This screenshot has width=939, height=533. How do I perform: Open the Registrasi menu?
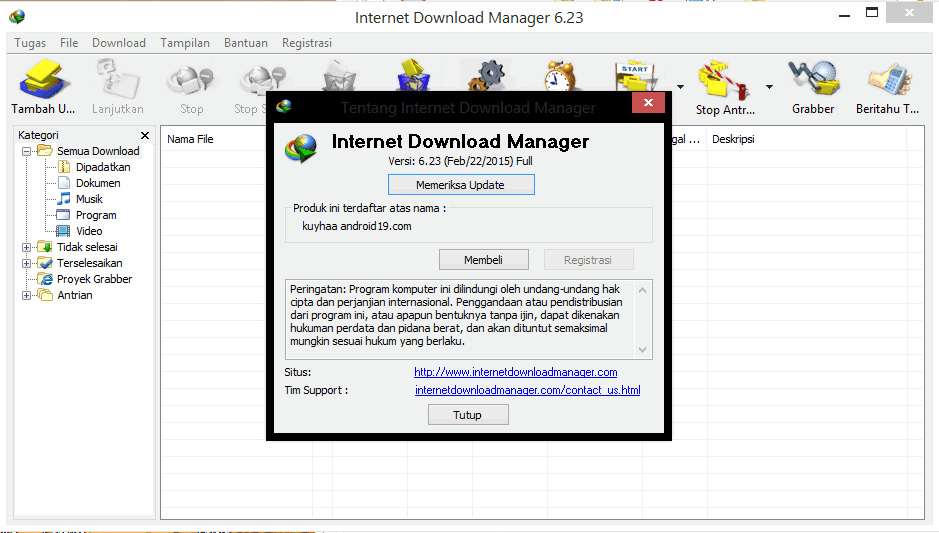tap(307, 43)
